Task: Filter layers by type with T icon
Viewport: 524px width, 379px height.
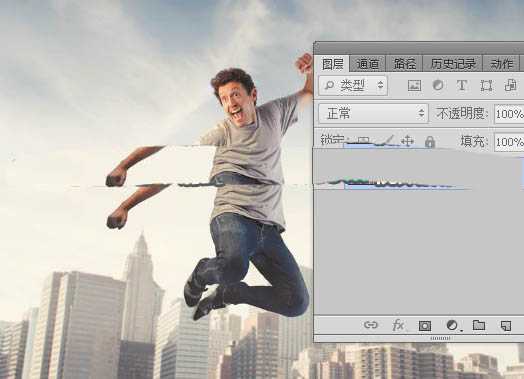Action: [462, 85]
